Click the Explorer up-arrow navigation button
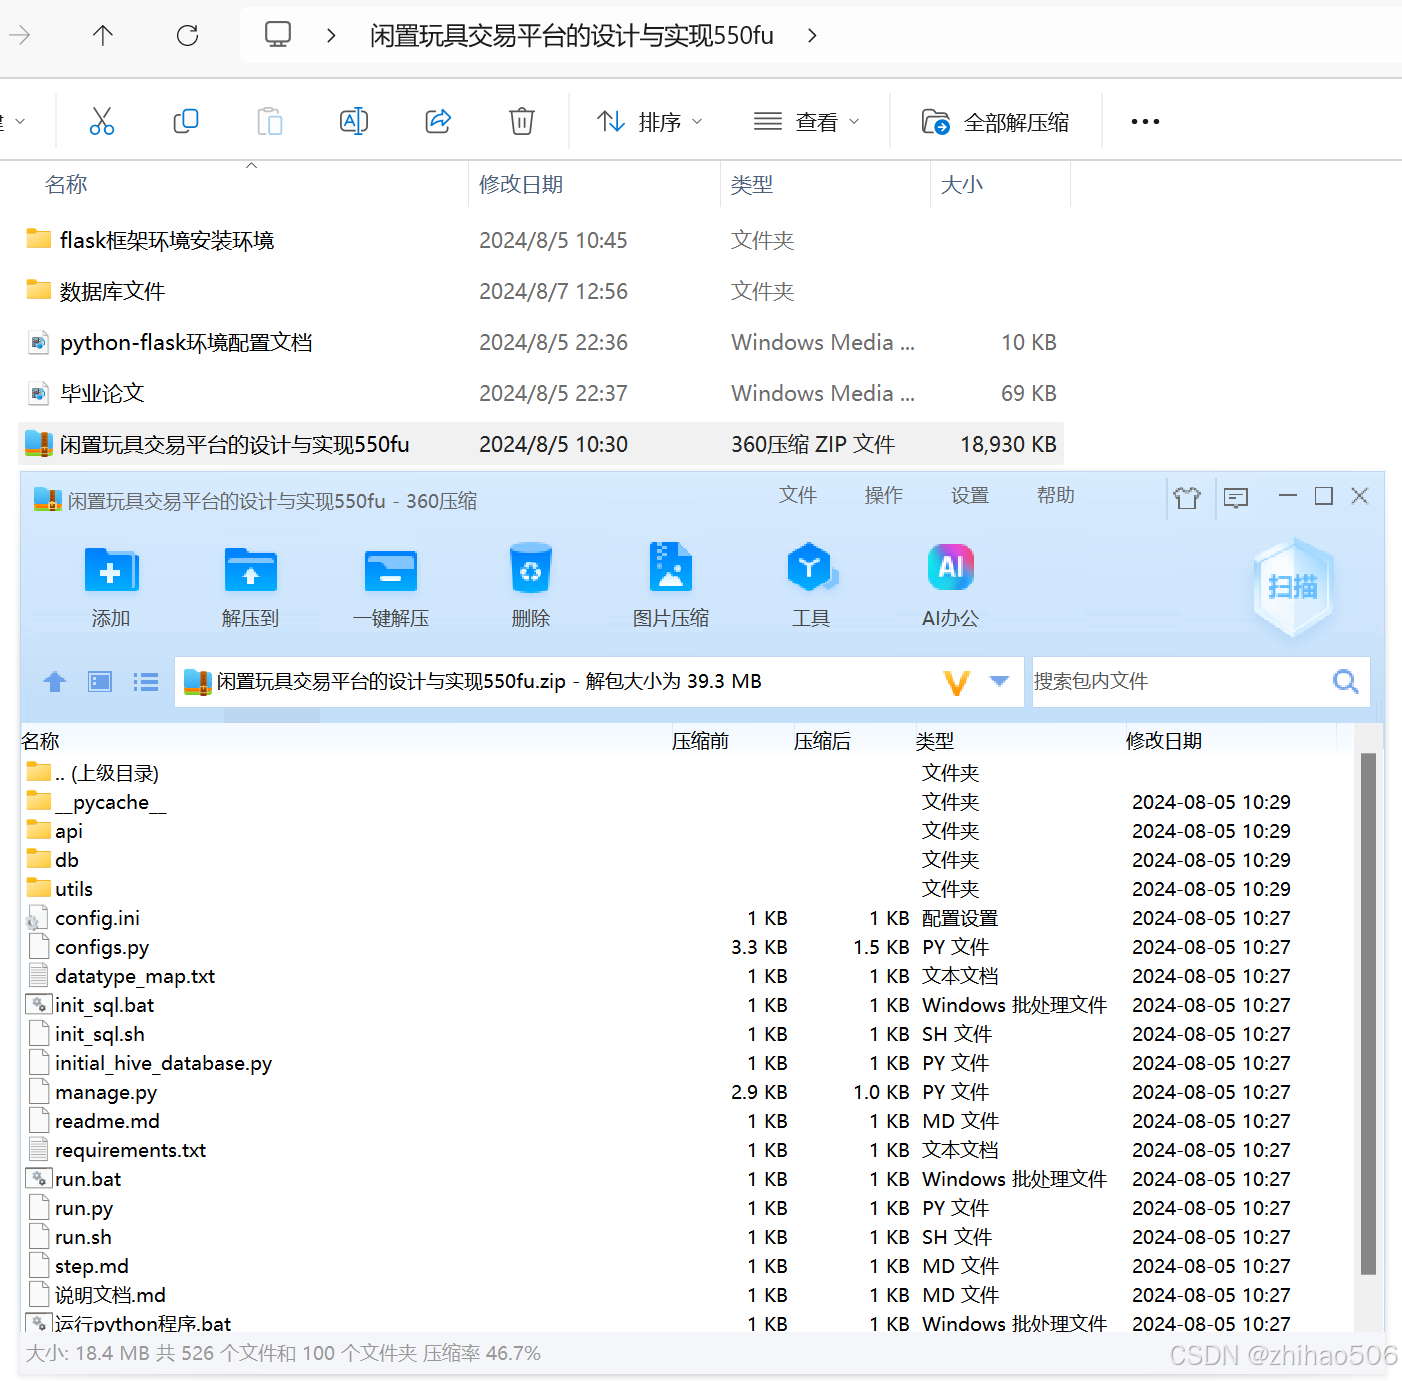The image size is (1402, 1381). pyautogui.click(x=103, y=36)
